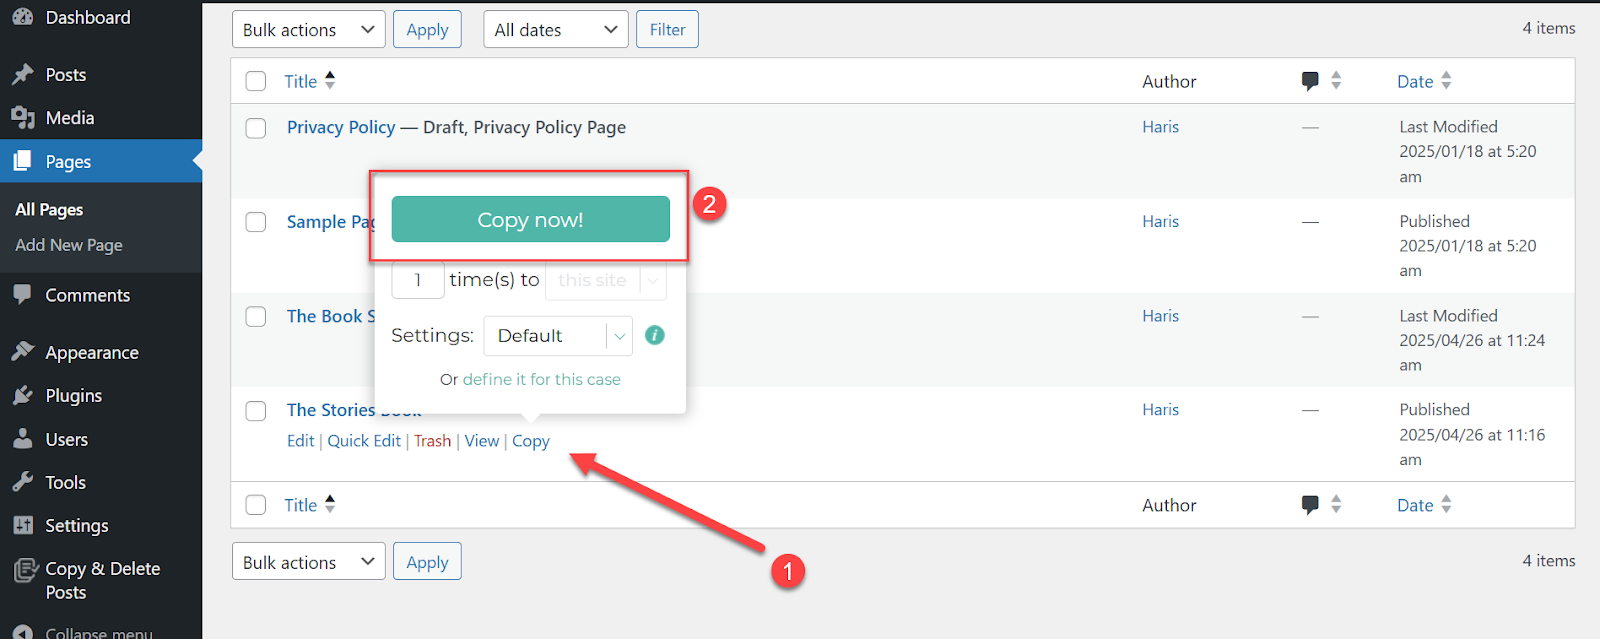1600x639 pixels.
Task: Tick the select-all checkbox in bottom header
Action: [256, 505]
